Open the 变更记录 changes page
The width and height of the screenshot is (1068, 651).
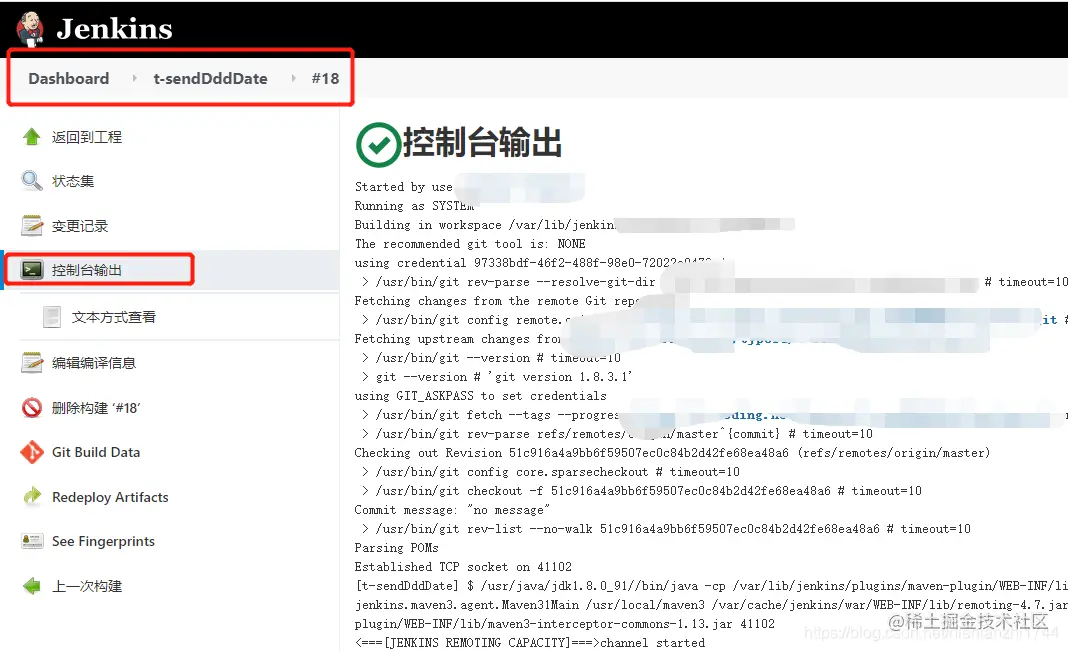pyautogui.click(x=80, y=226)
